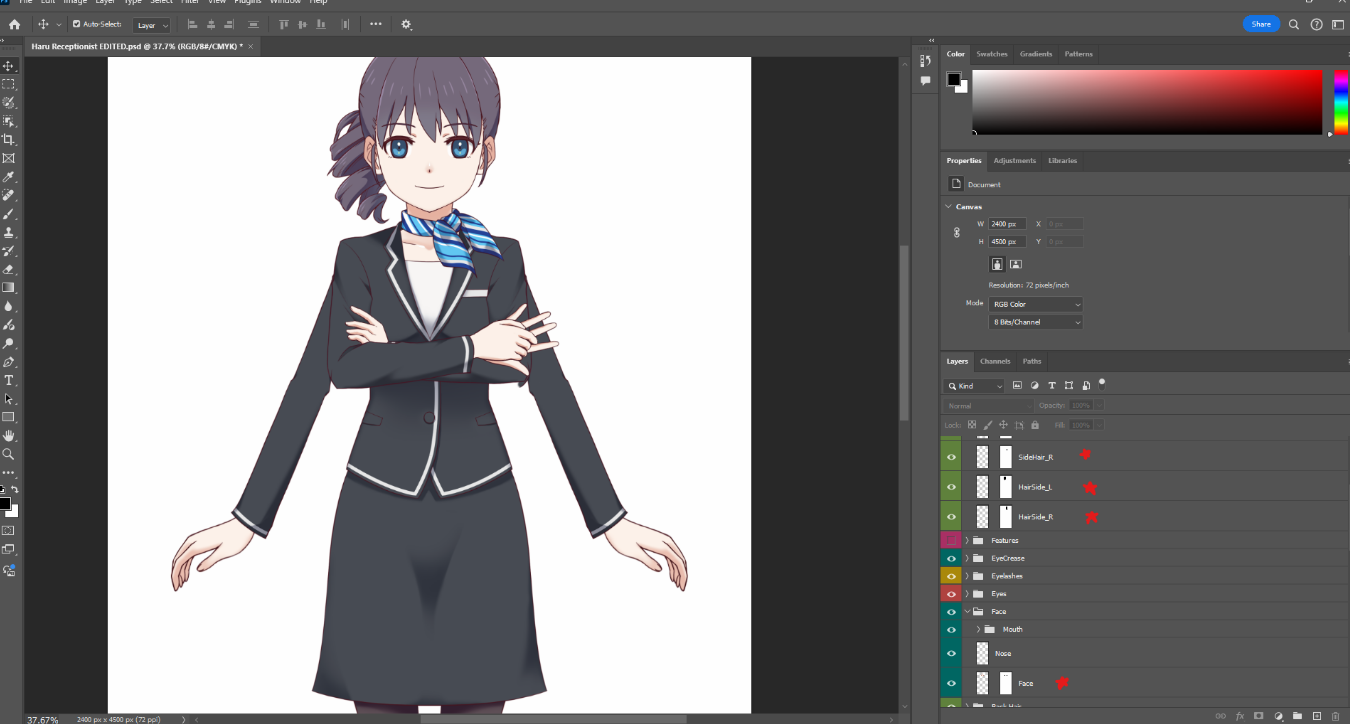Switch to the Adjustments tab
Screen dimensions: 1350x724
click(1014, 160)
